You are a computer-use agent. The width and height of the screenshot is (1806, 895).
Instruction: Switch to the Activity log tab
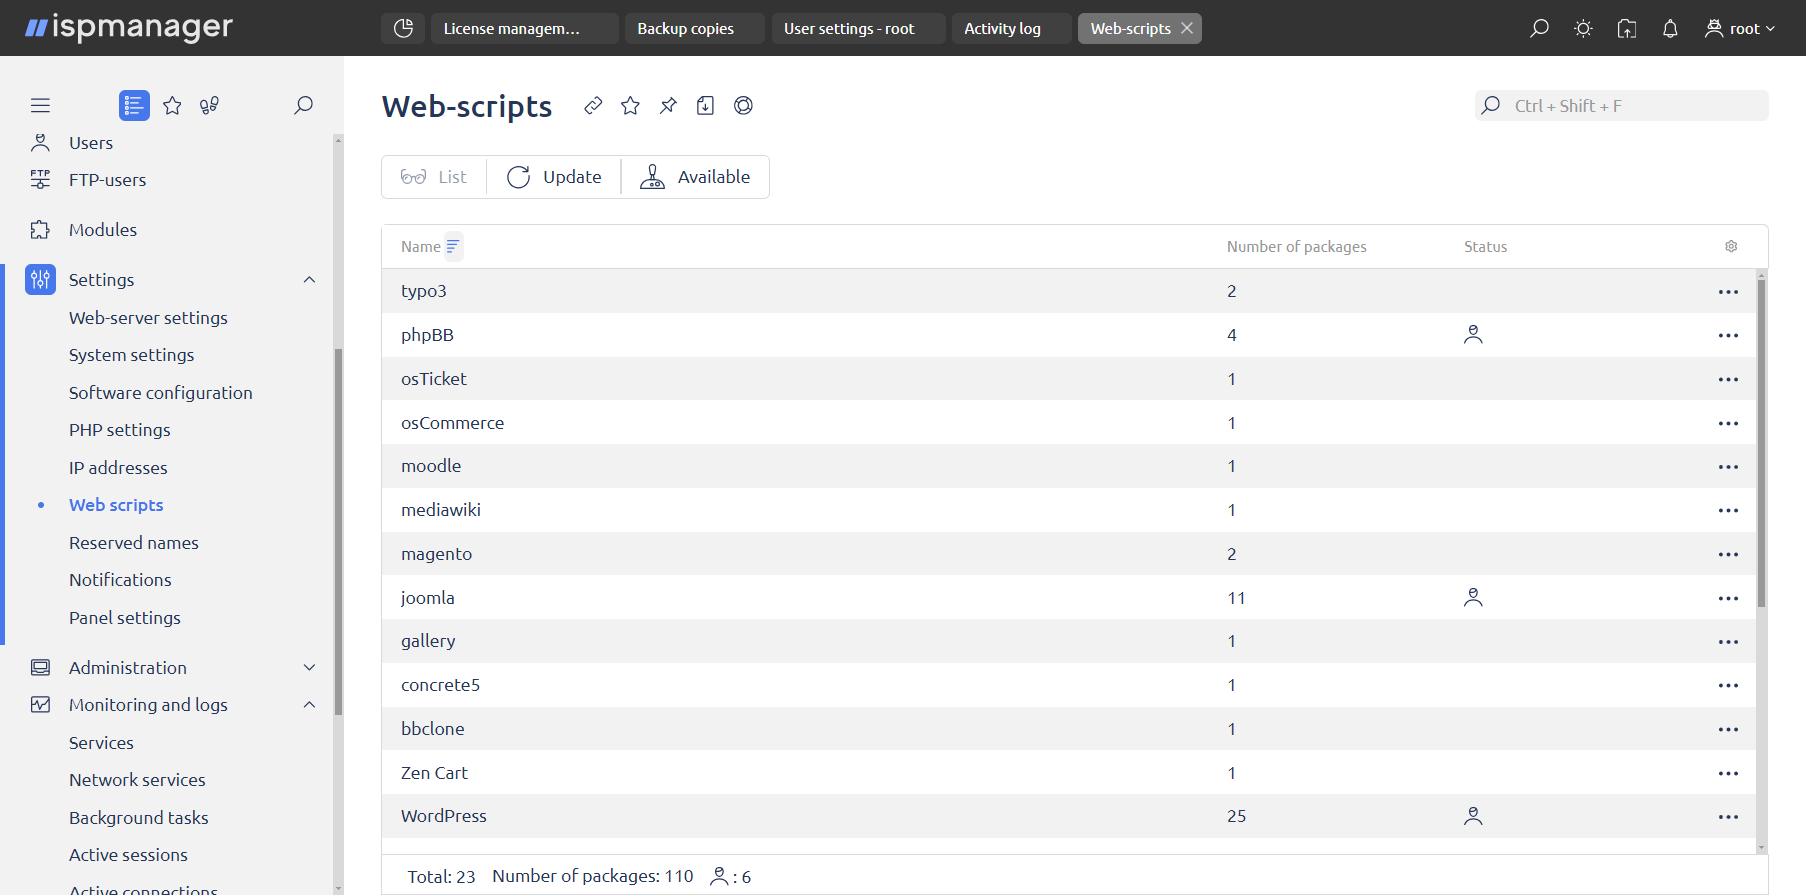(x=1002, y=29)
